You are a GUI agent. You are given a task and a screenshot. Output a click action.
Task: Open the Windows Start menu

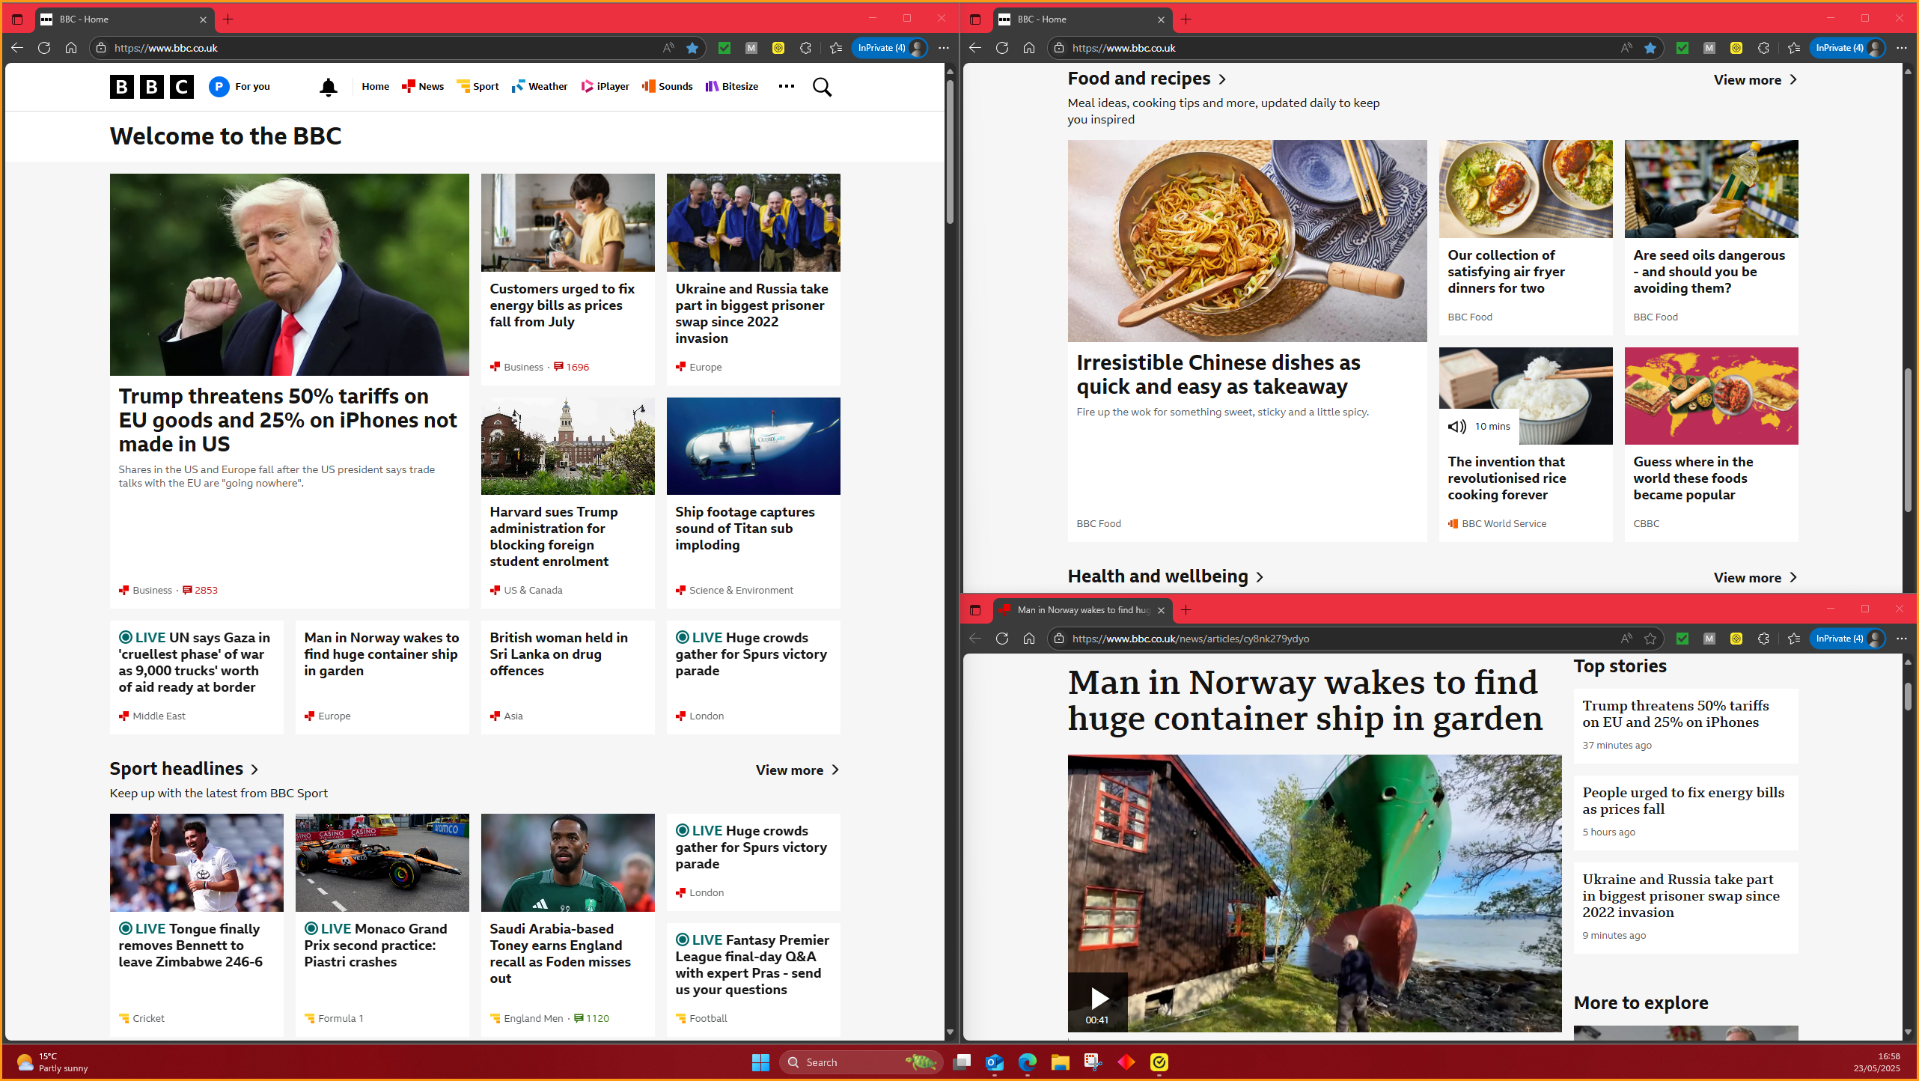click(x=760, y=1062)
